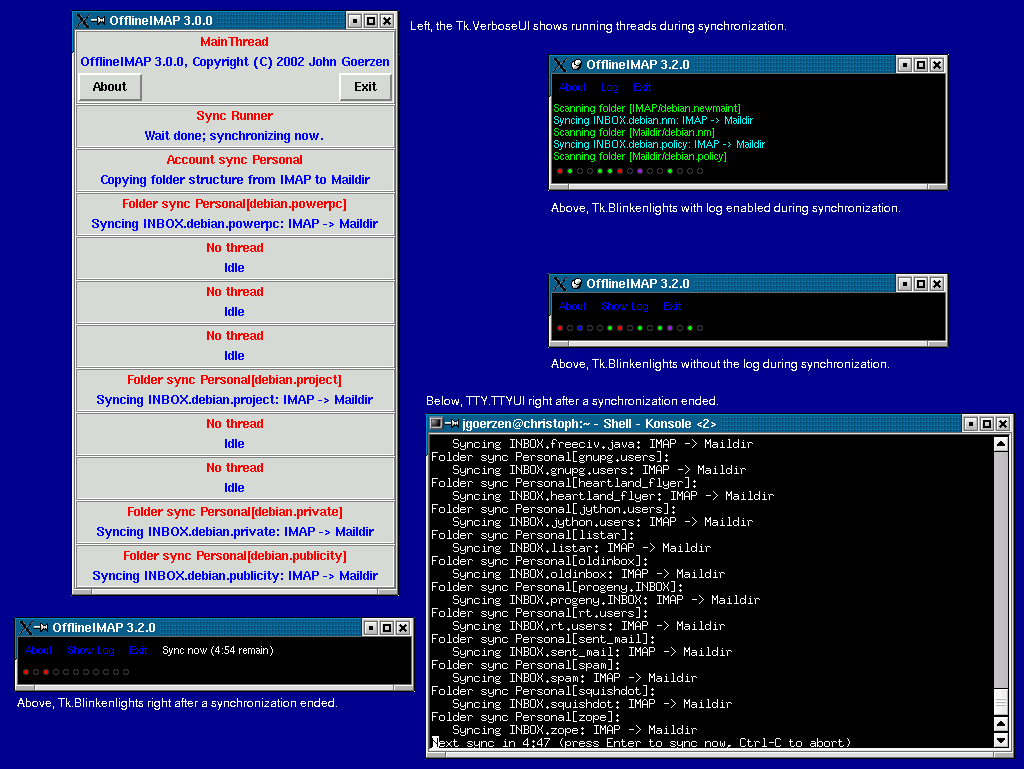The width and height of the screenshot is (1024, 769).
Task: Click the Konsole scrollbar down arrow
Action: coord(1002,740)
